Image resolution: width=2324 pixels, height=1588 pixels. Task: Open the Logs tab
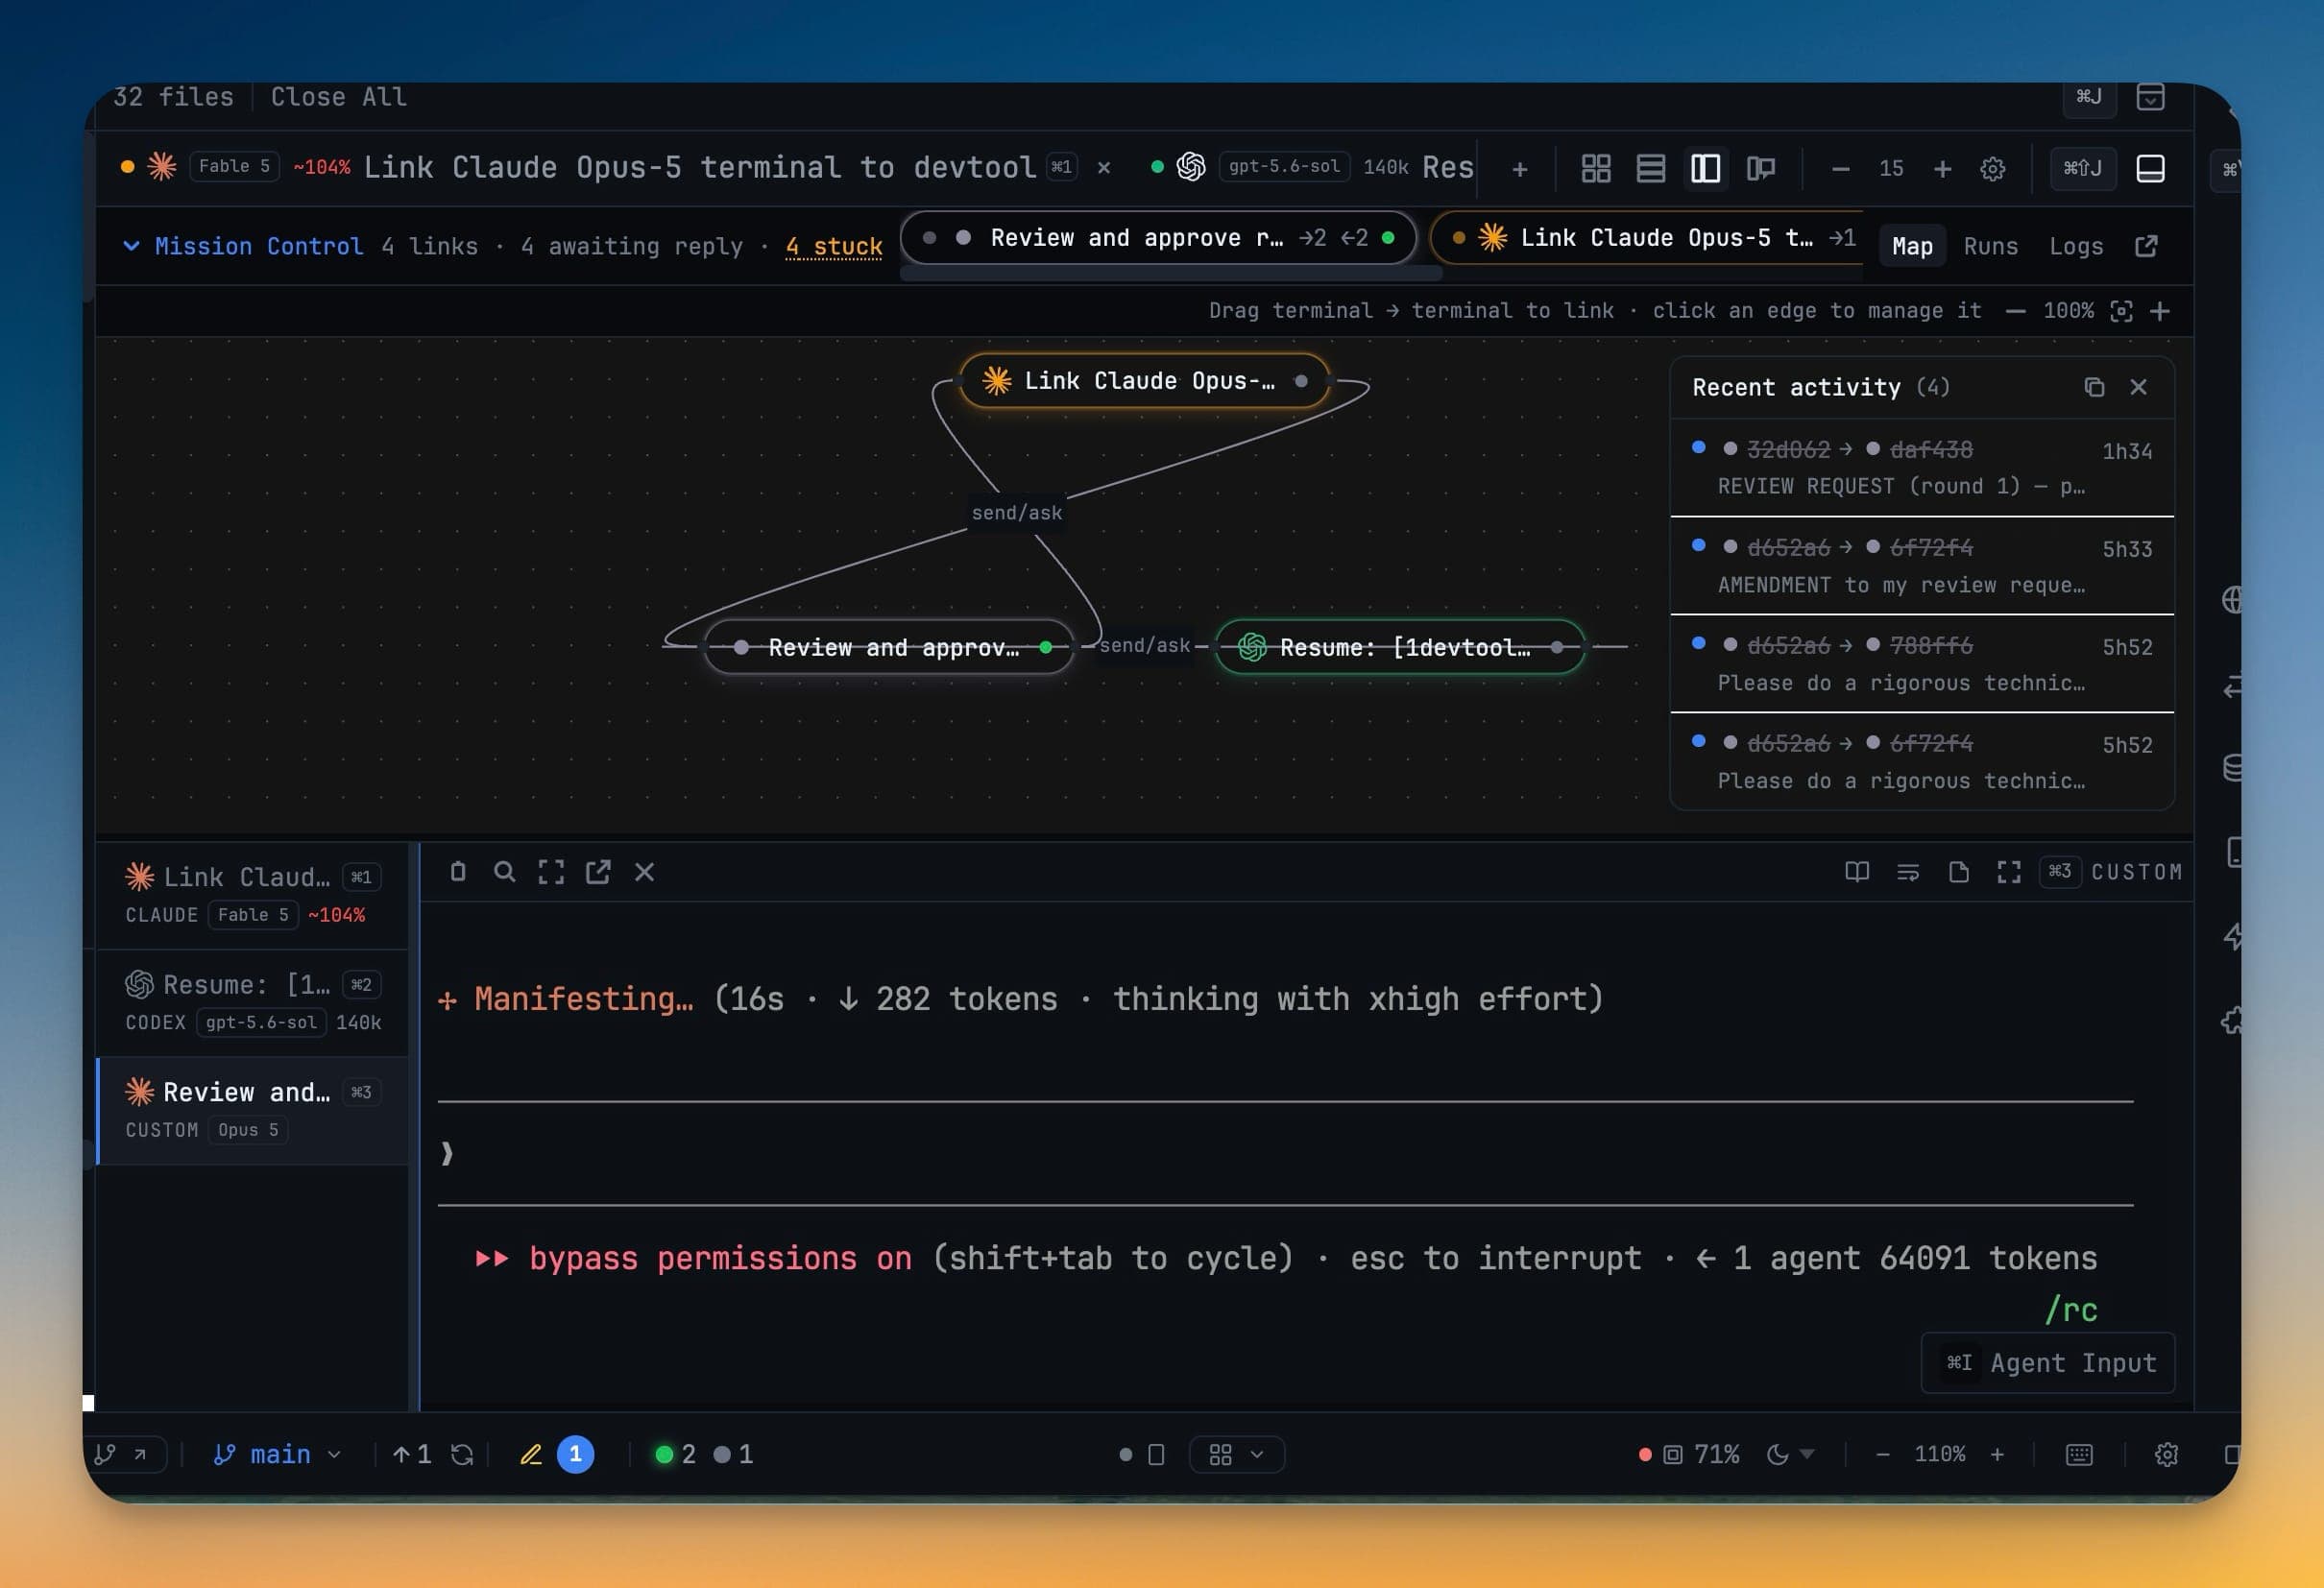pyautogui.click(x=2076, y=246)
